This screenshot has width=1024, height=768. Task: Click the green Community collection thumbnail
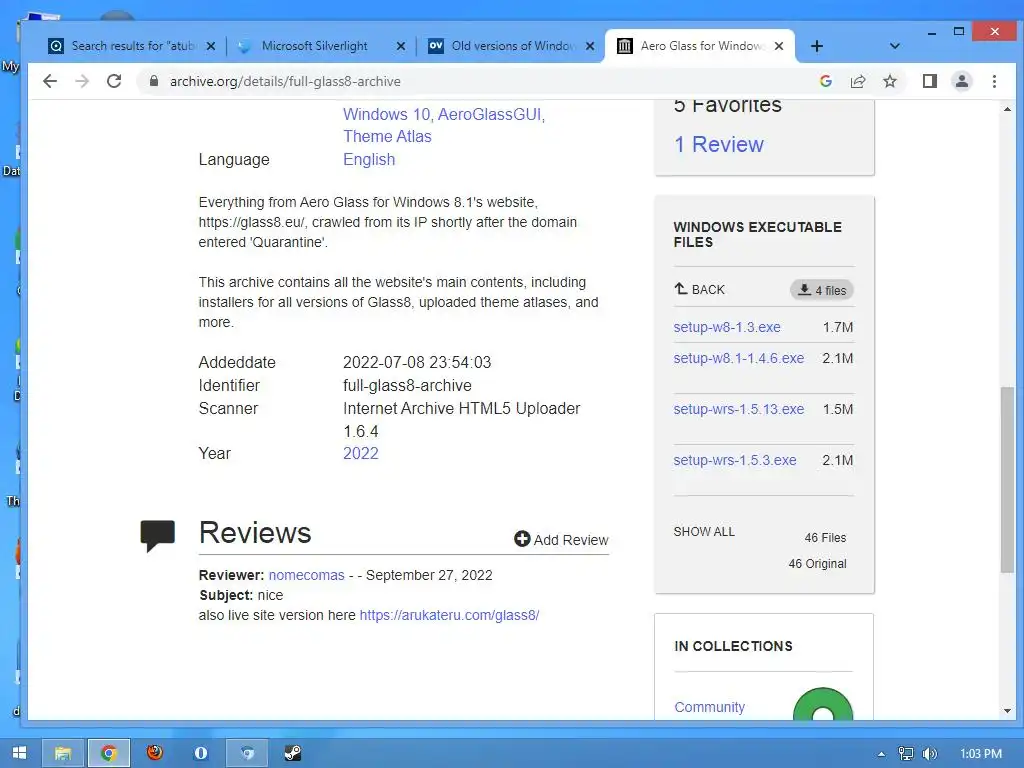[822, 705]
